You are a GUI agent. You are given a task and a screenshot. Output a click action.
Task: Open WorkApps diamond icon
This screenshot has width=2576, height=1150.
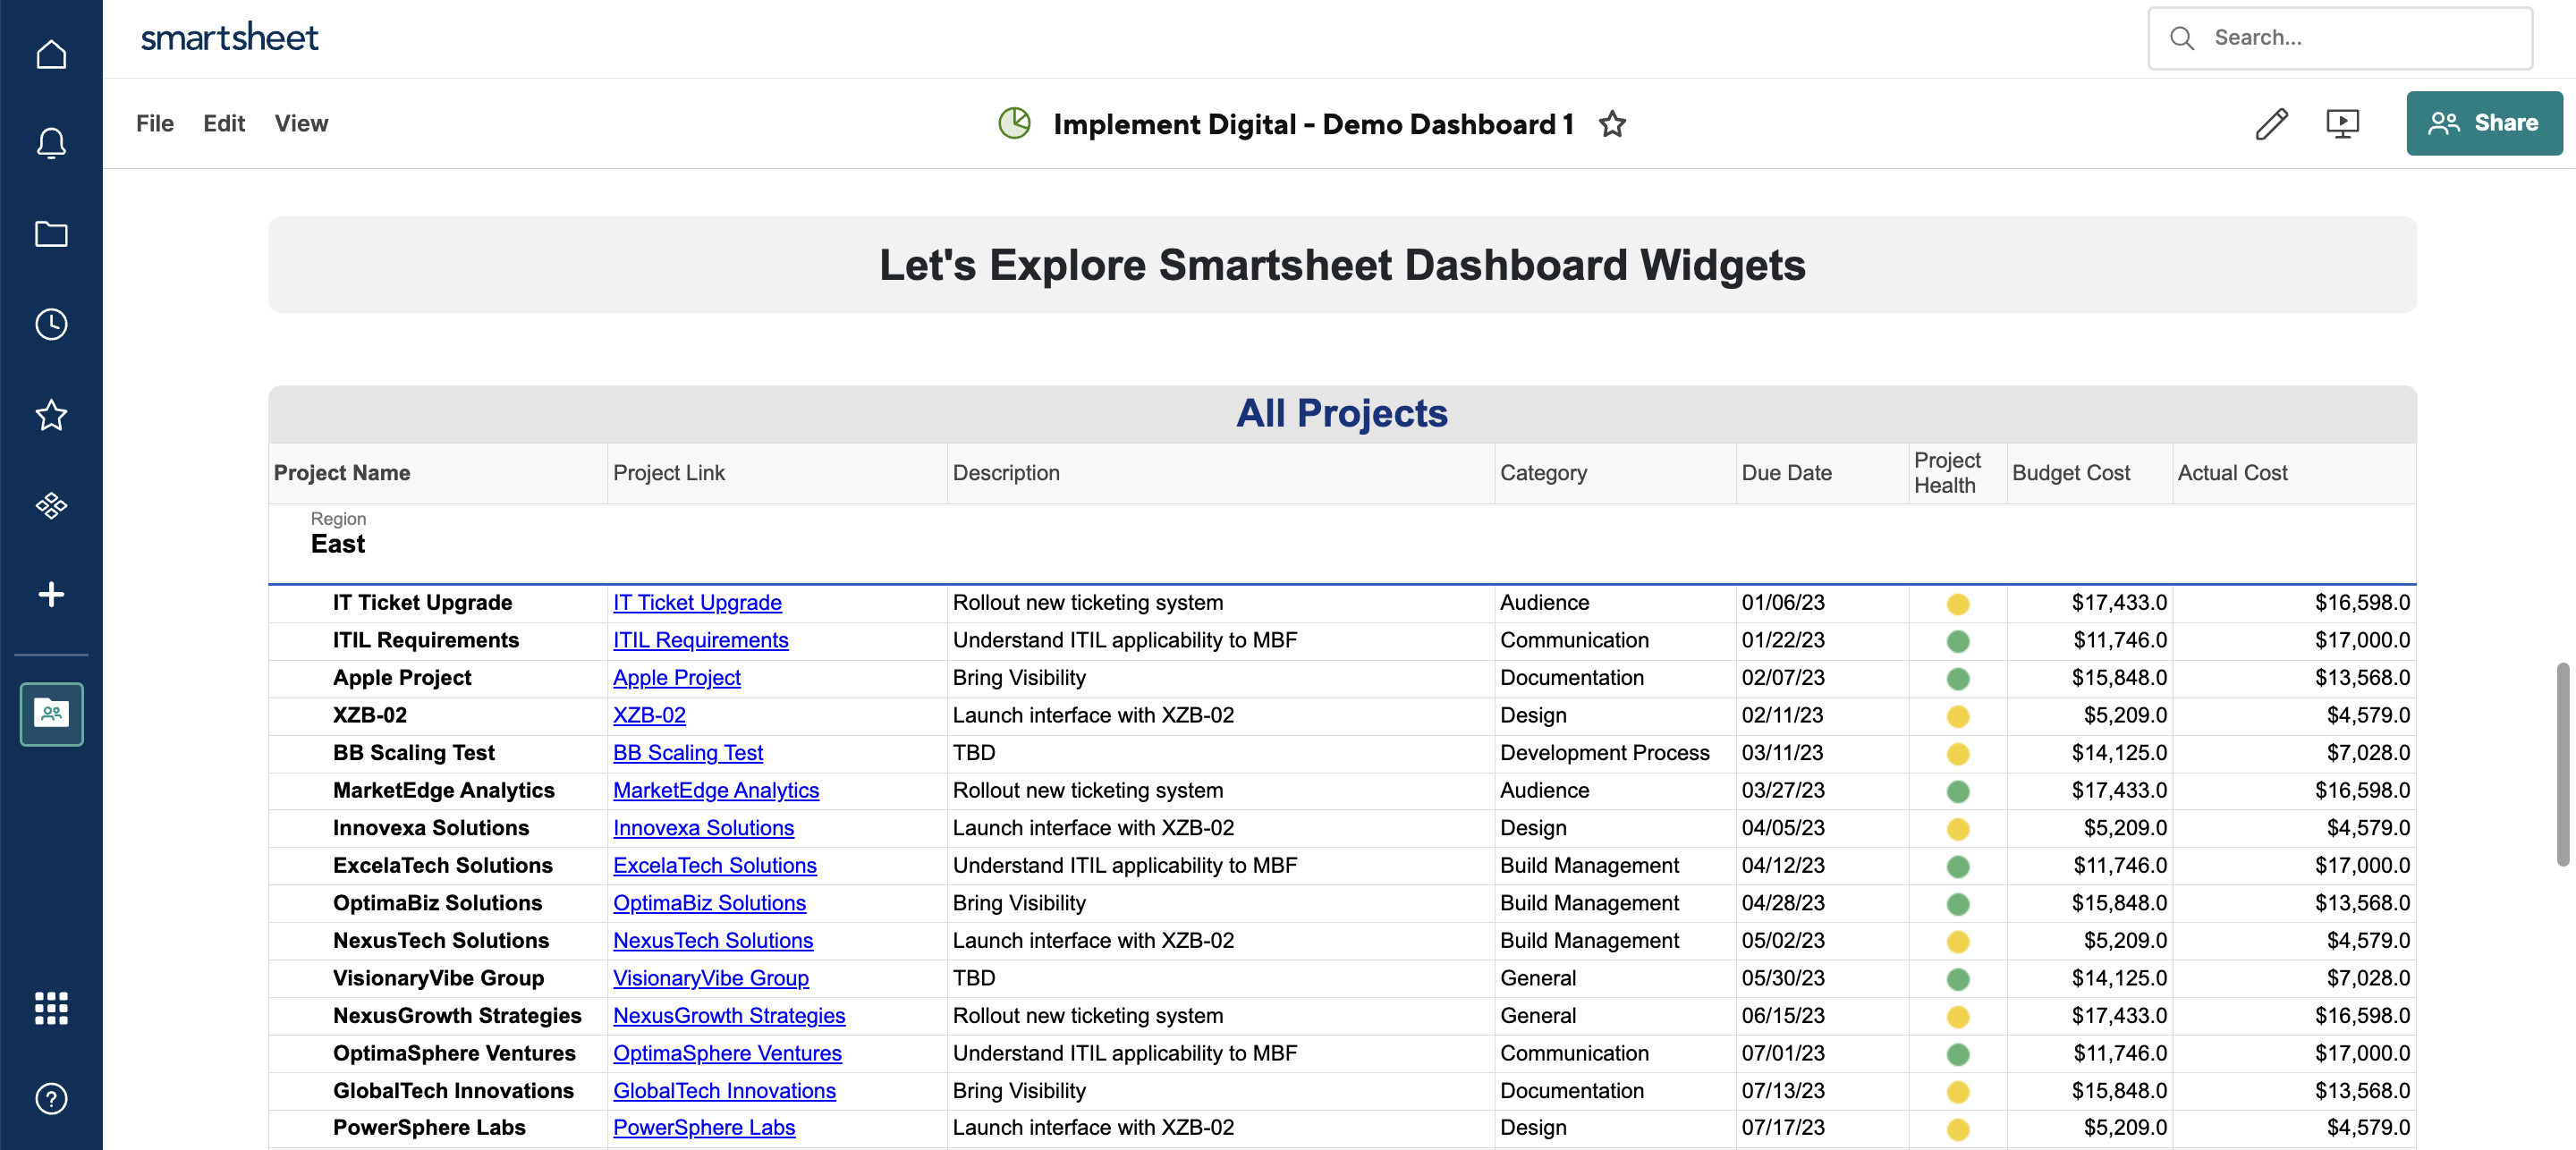click(x=51, y=505)
